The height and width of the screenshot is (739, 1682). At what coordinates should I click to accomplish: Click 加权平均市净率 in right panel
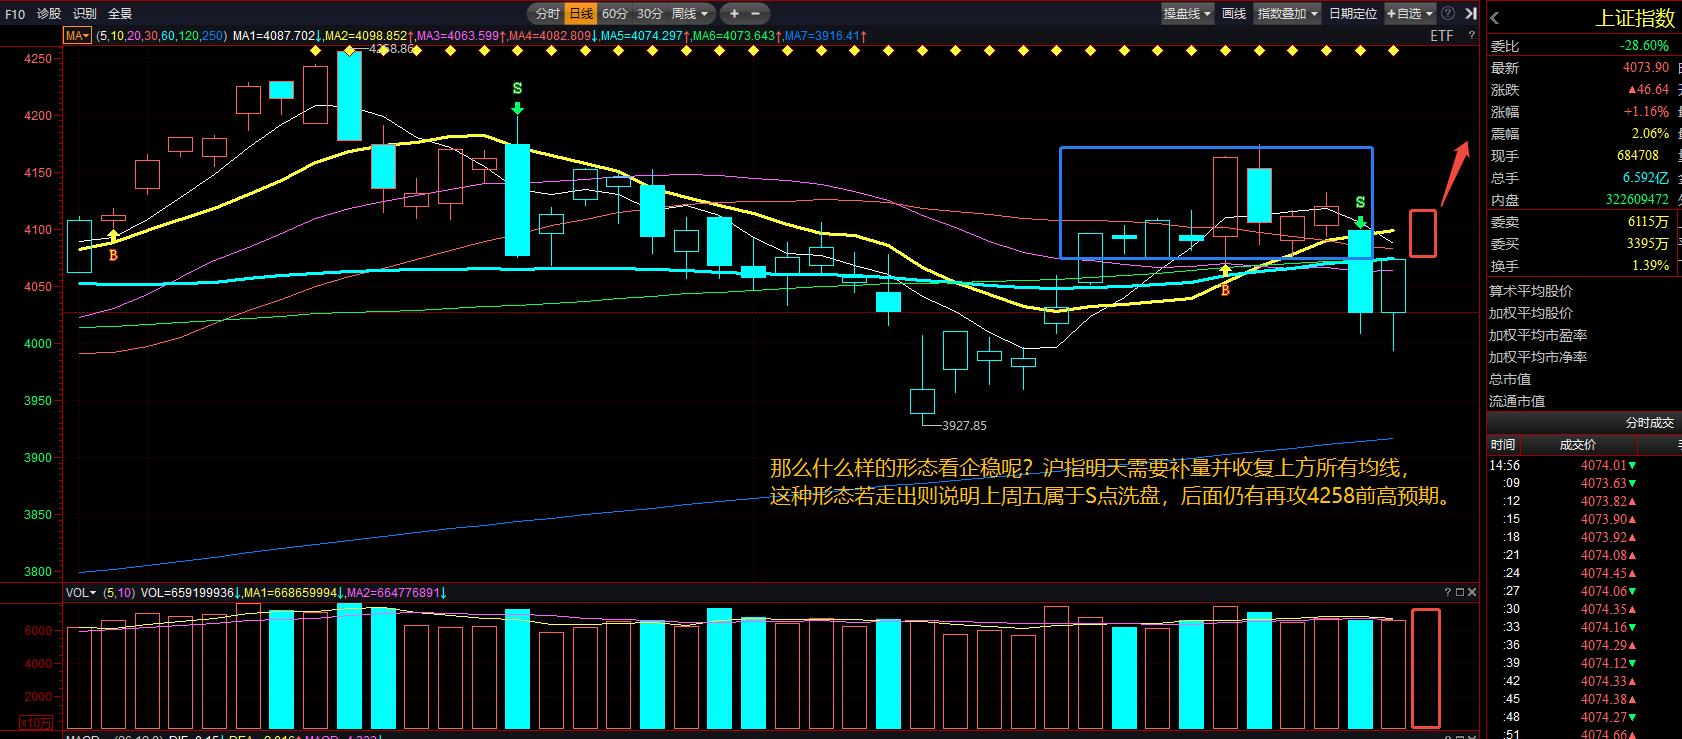1538,357
